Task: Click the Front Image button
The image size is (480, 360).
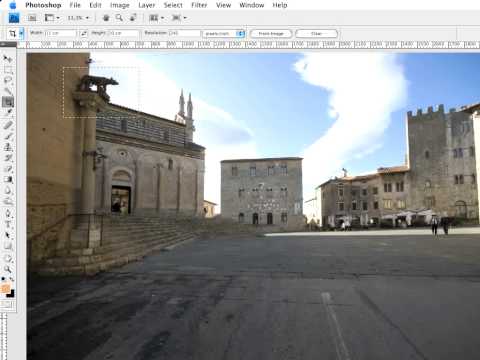Action: (271, 34)
